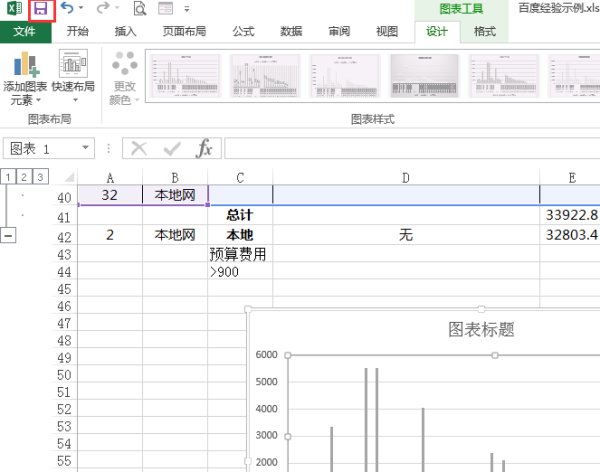Switch to the 审阅 ribbon tab
Screen dimensions: 600x472
click(x=339, y=31)
